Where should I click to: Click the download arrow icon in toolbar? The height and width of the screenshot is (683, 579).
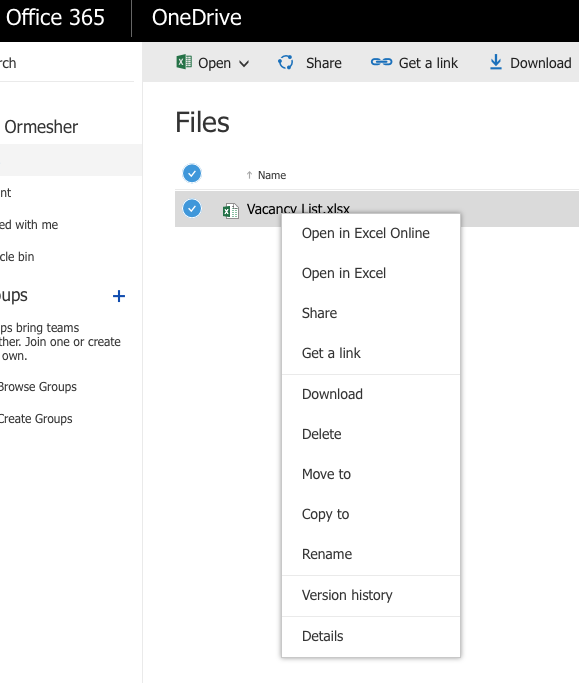(496, 62)
